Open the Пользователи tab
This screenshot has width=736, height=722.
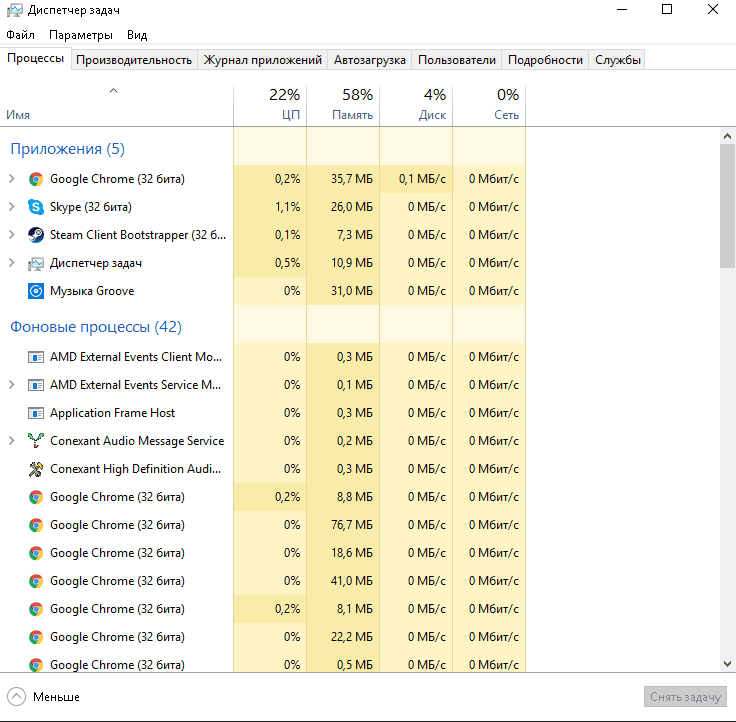(x=457, y=60)
